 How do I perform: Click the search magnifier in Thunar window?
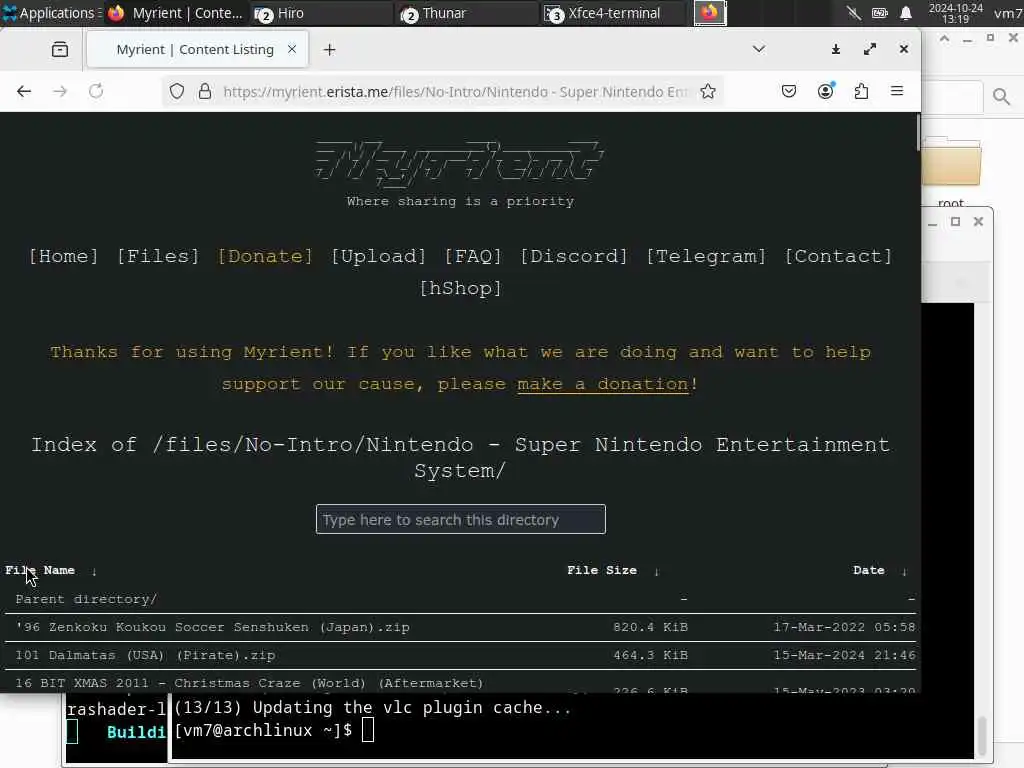coord(1001,97)
